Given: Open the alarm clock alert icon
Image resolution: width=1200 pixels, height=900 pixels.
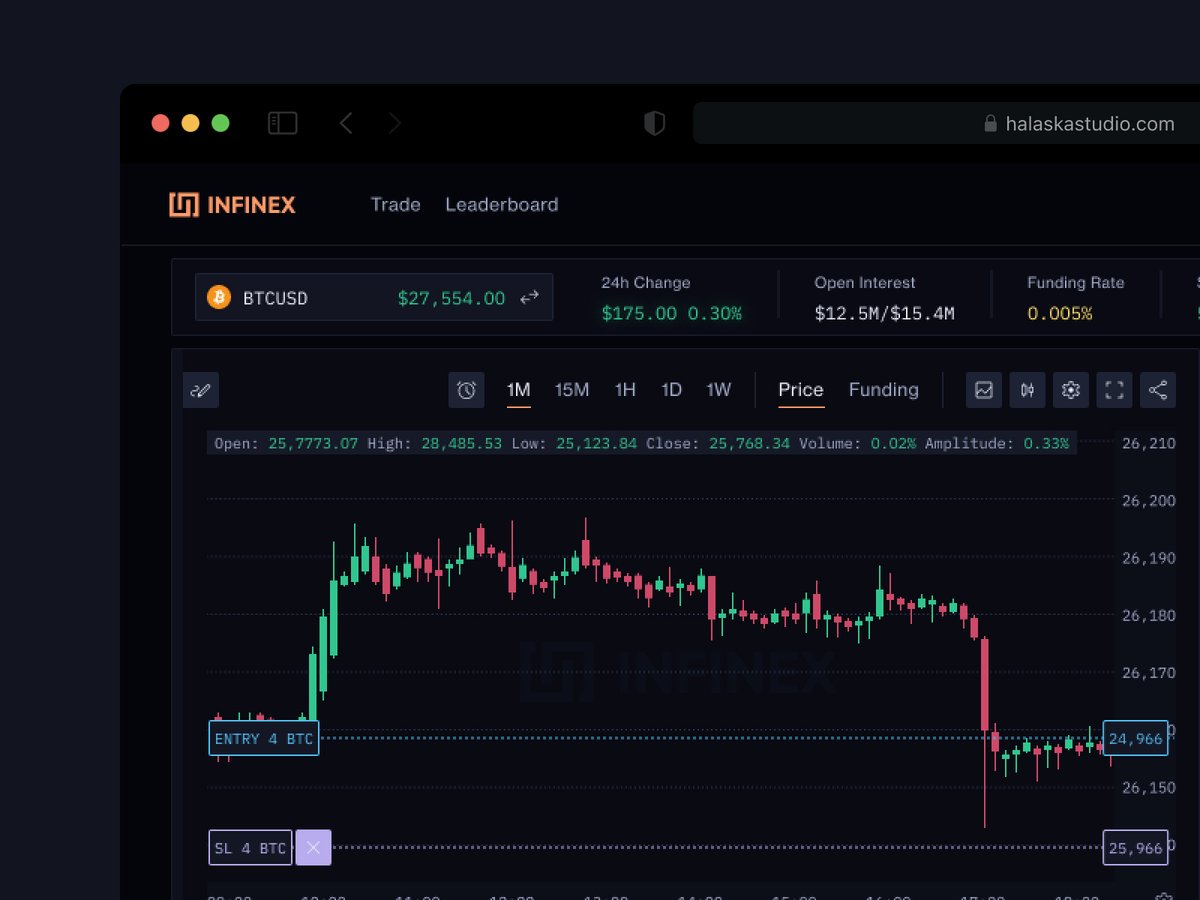Looking at the screenshot, I should click(466, 390).
